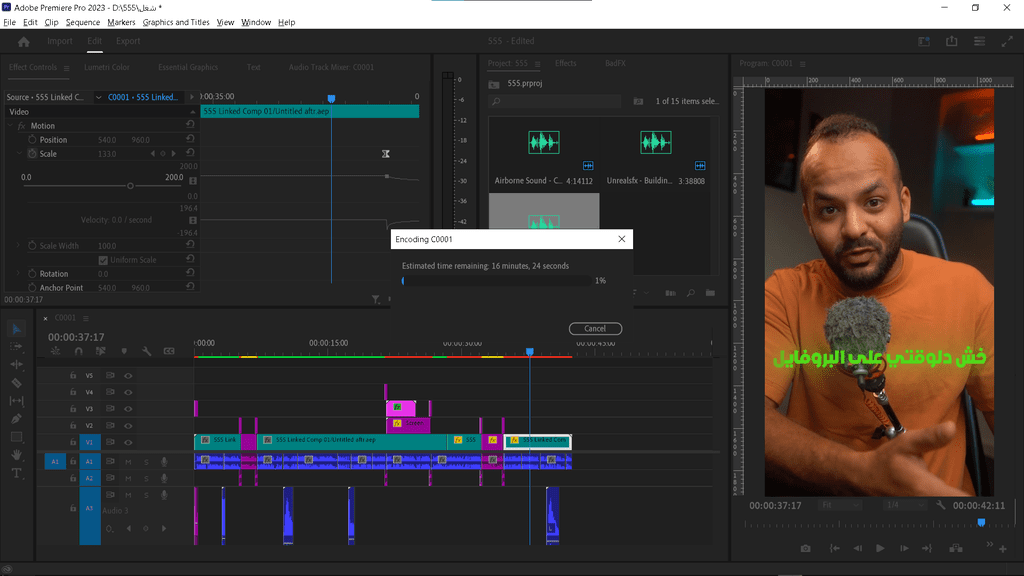This screenshot has width=1024, height=576.
Task: Select the Type tool
Action: [x=17, y=473]
